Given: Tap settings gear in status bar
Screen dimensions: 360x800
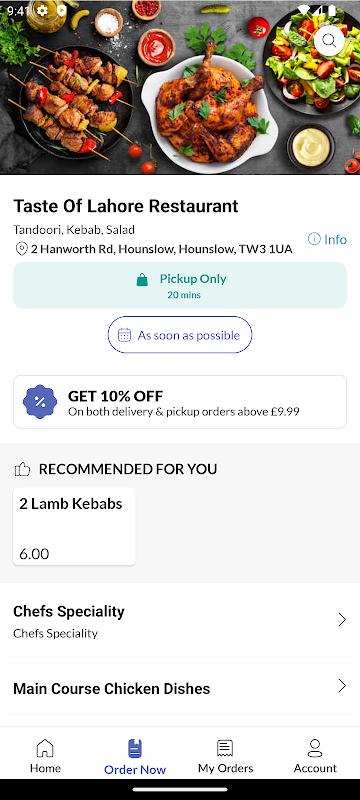Looking at the screenshot, I should tap(43, 11).
